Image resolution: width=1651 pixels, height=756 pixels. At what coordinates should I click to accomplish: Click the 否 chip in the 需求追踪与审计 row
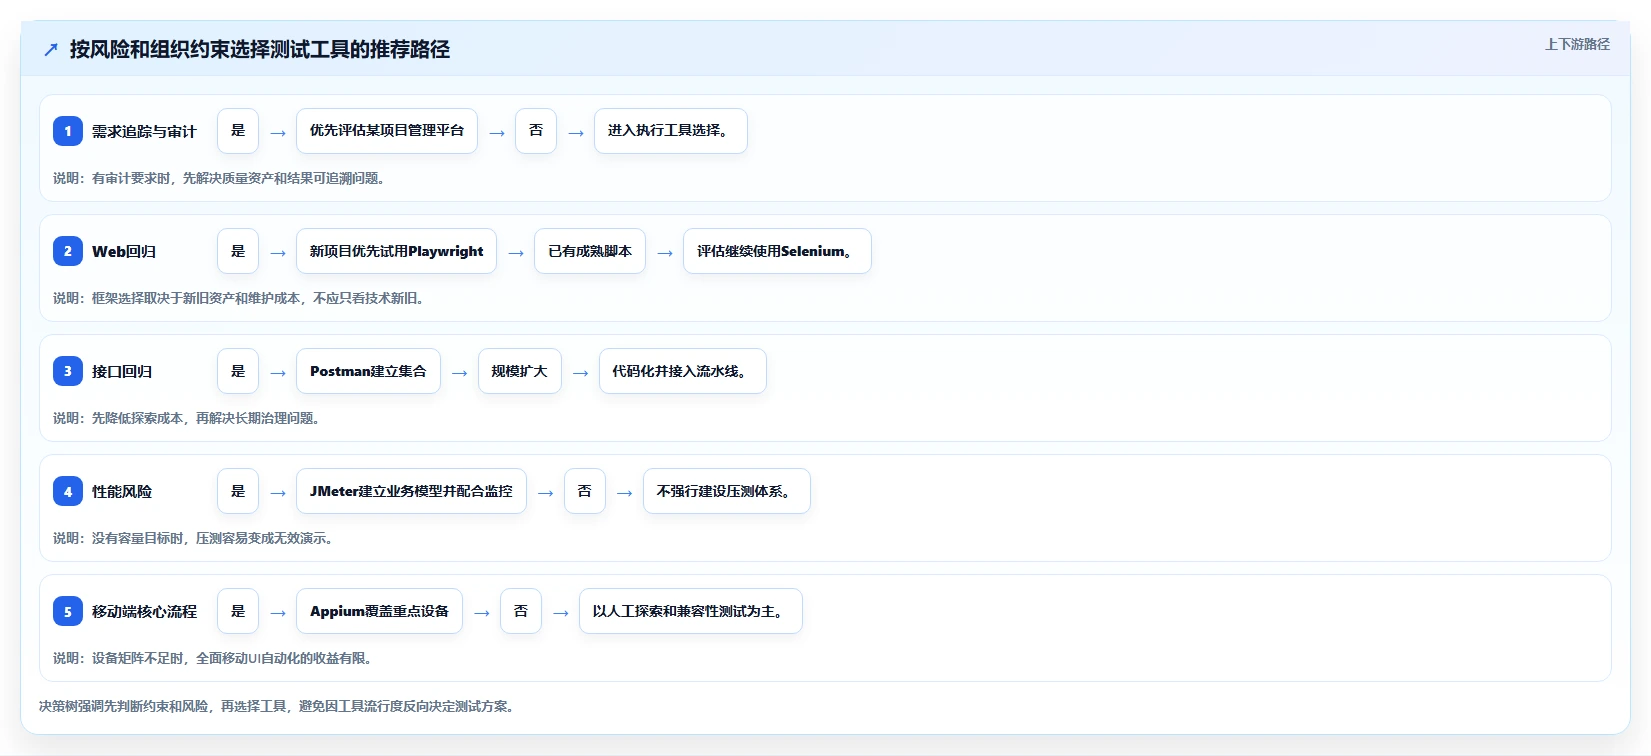click(x=536, y=131)
